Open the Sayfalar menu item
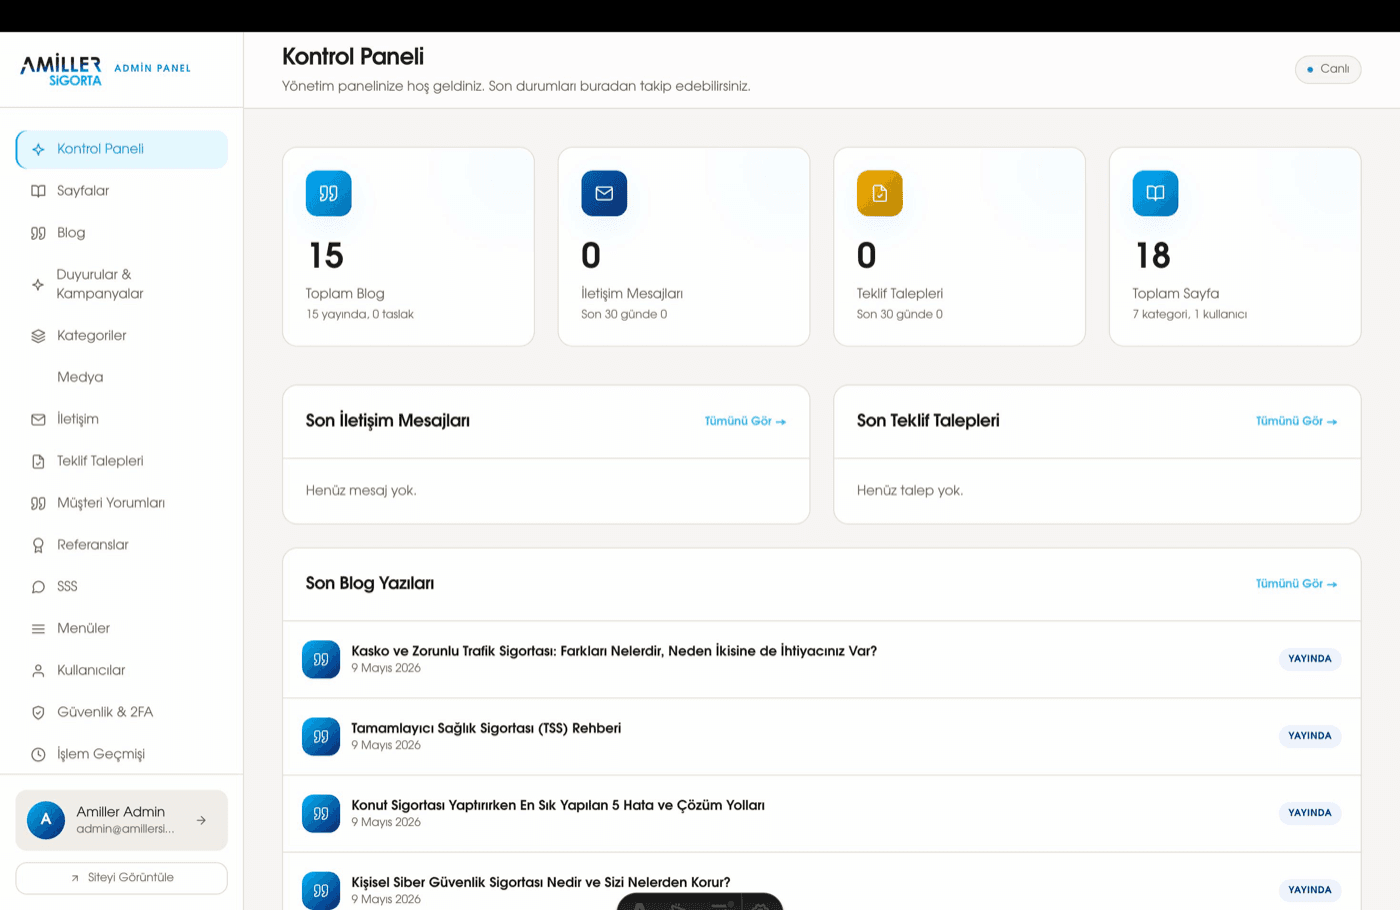This screenshot has height=910, width=1400. pos(122,191)
